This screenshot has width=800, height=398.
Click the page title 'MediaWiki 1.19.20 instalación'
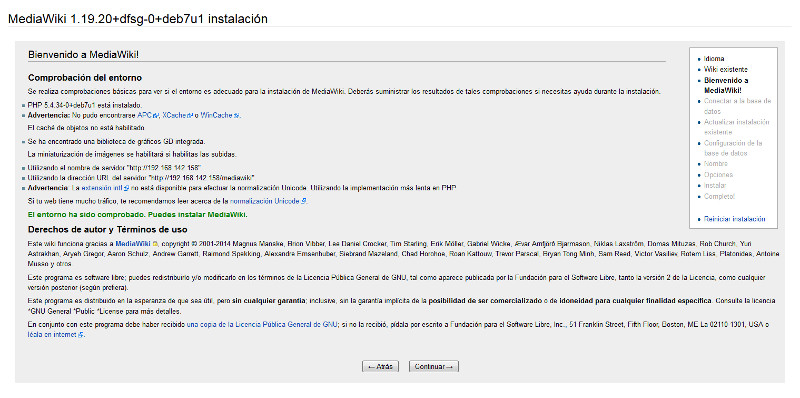138,19
